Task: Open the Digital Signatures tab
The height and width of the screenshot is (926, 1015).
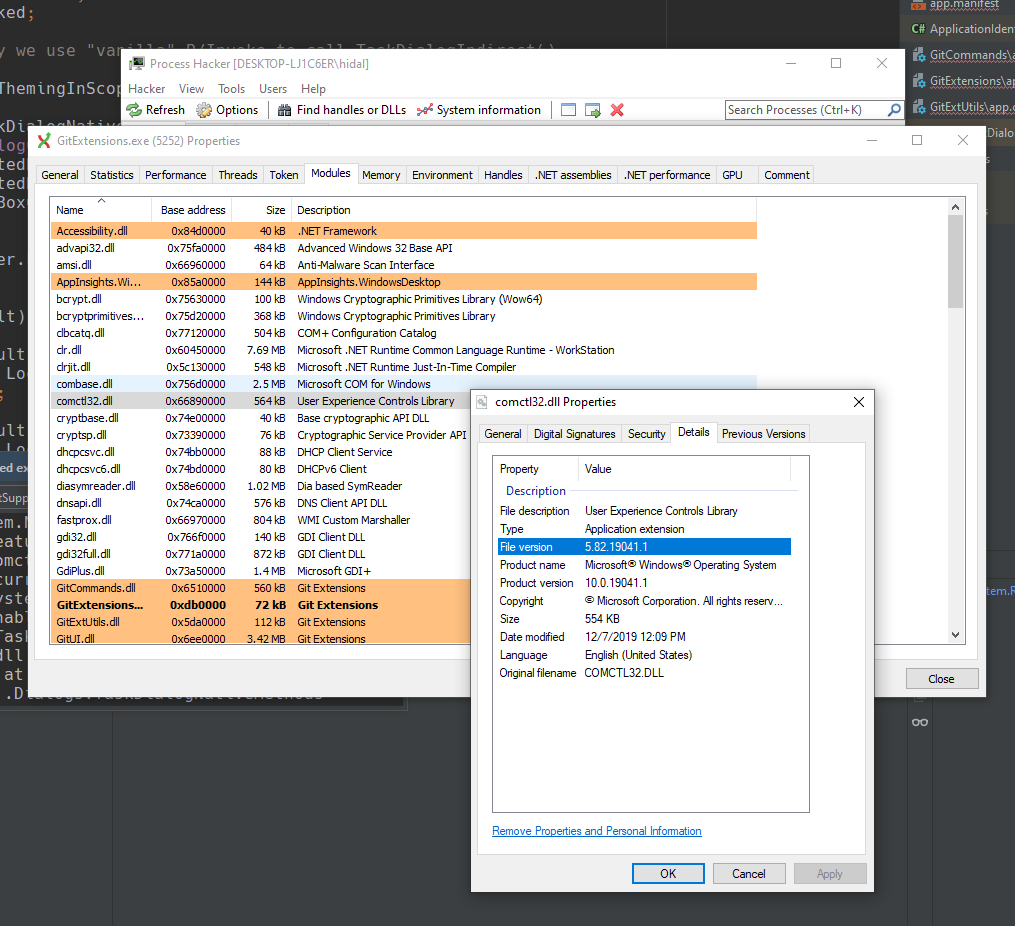Action: 574,433
